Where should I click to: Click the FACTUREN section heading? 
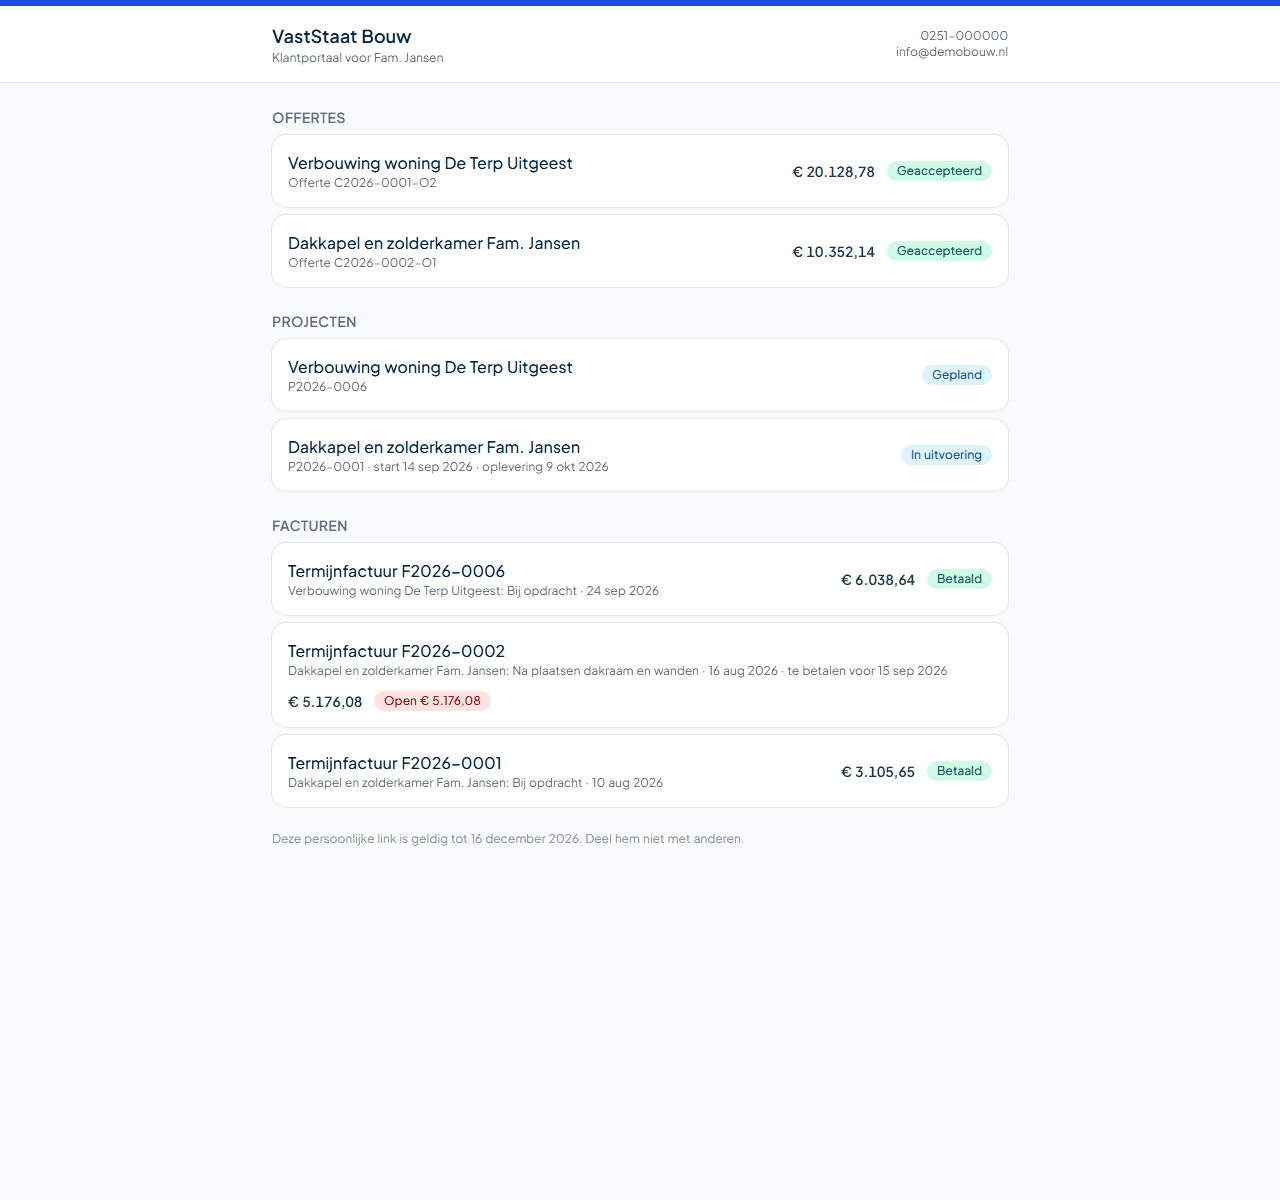coord(310,526)
